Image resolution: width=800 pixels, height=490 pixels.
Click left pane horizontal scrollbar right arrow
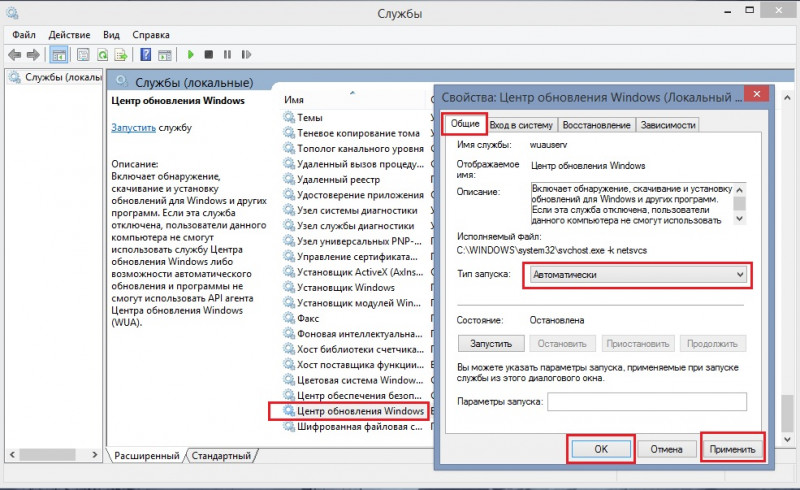click(94, 454)
